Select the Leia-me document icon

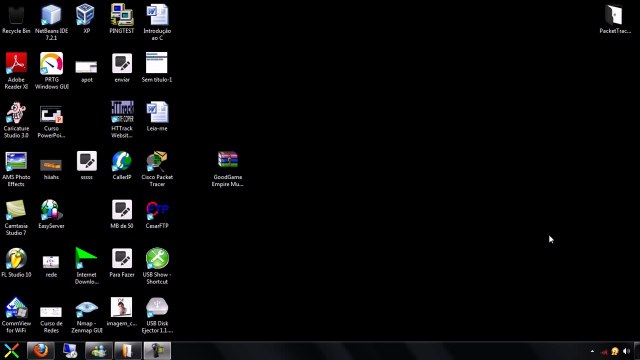coord(157,116)
